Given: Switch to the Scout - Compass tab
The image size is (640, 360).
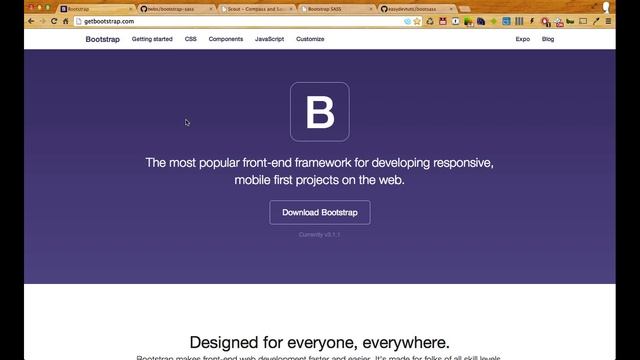Looking at the screenshot, I should [x=256, y=9].
